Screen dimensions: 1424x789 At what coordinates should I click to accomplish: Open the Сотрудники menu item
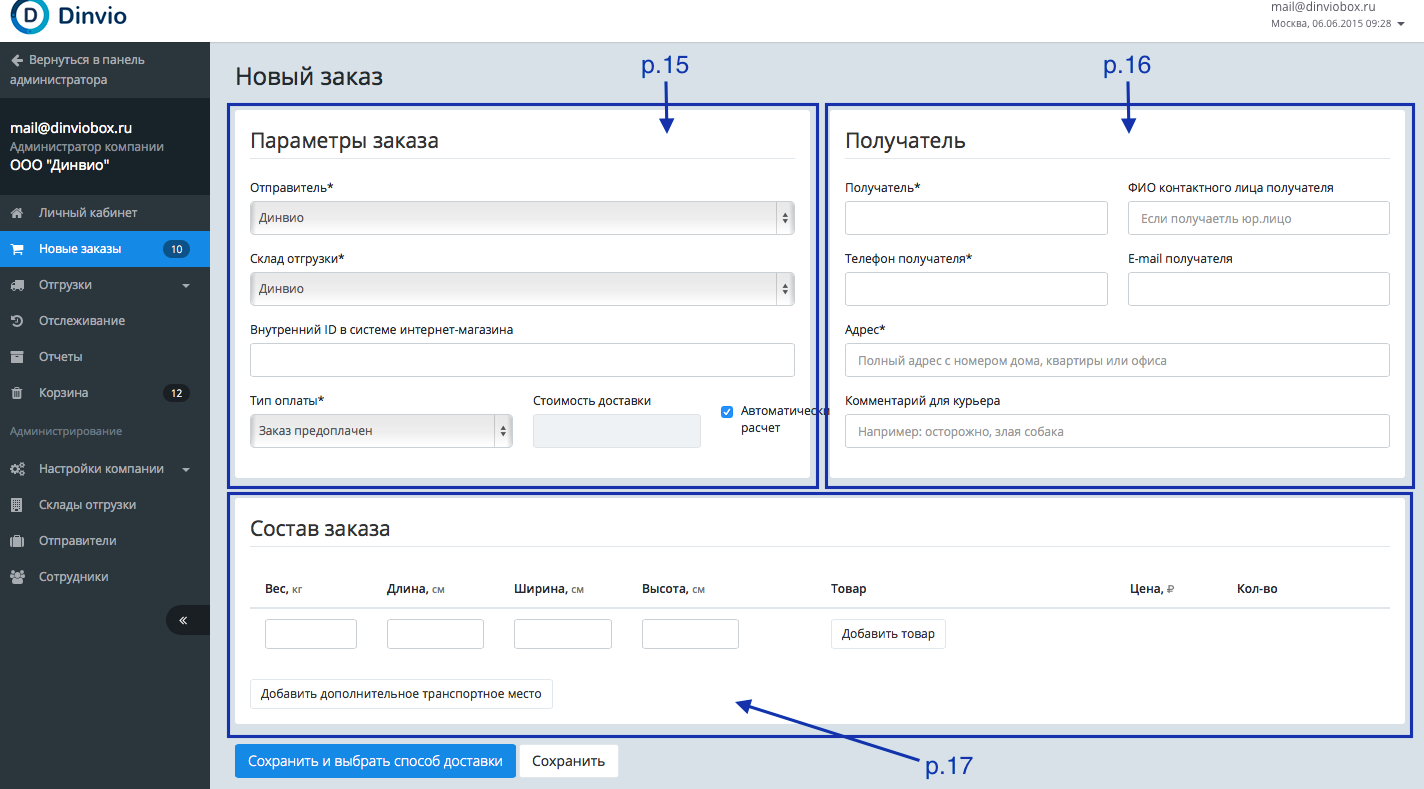tap(105, 577)
